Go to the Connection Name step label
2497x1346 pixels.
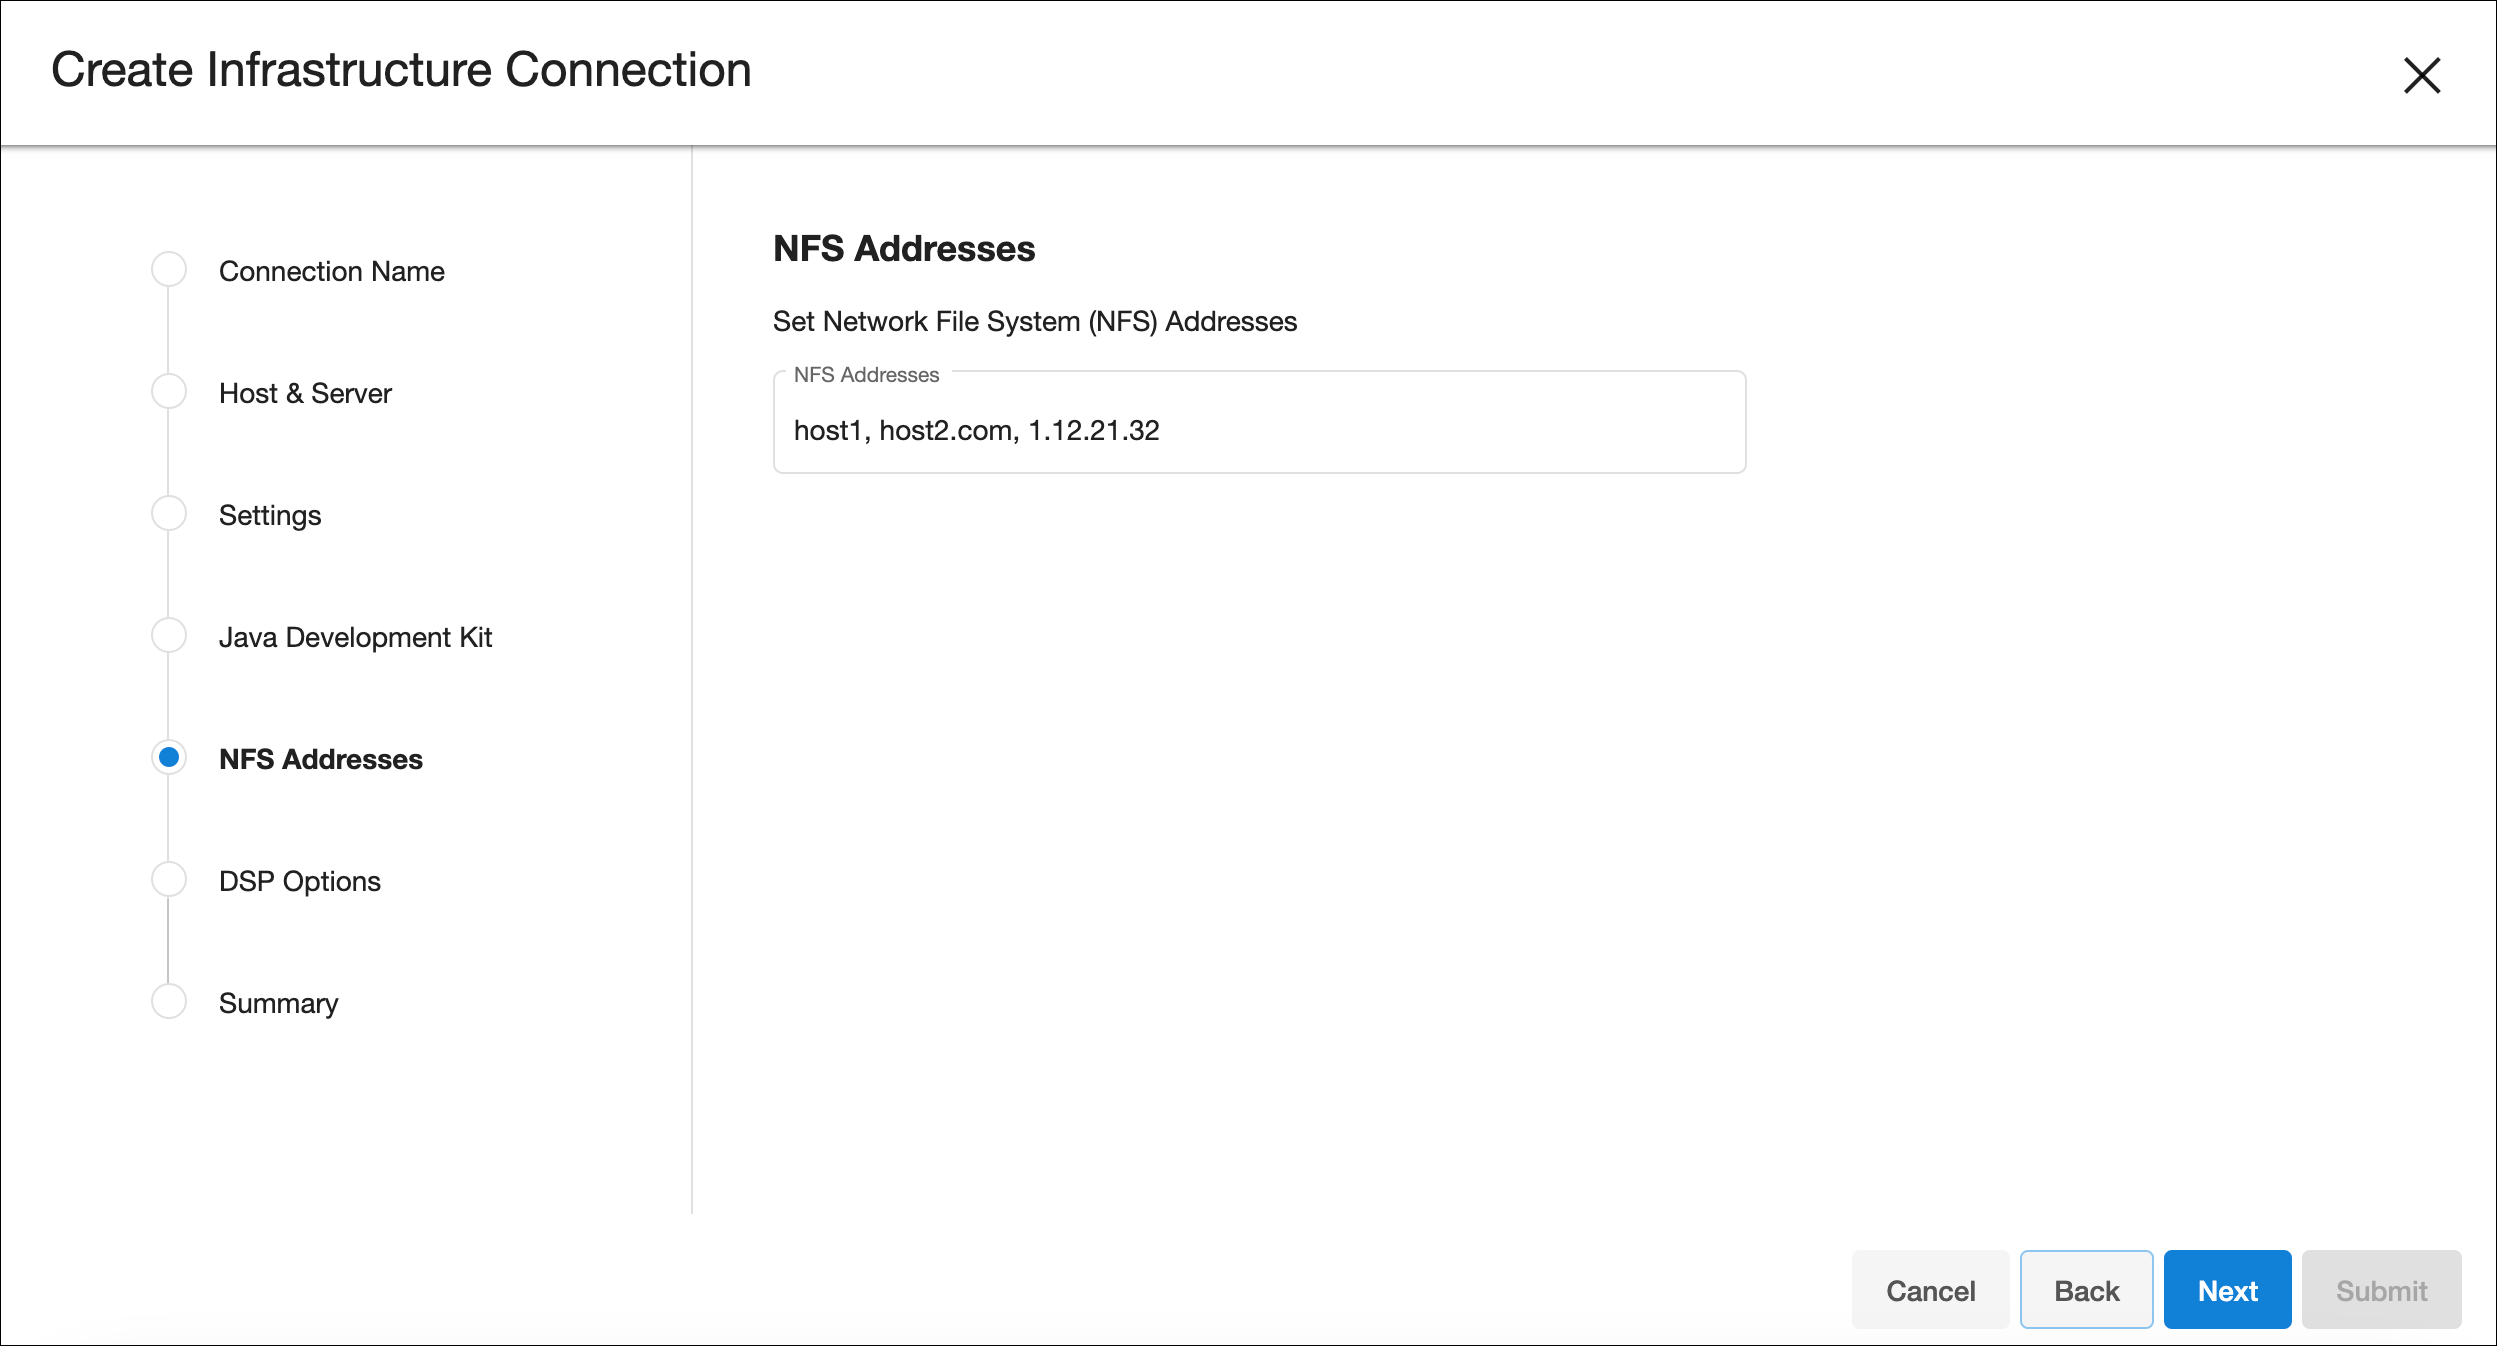click(x=331, y=272)
